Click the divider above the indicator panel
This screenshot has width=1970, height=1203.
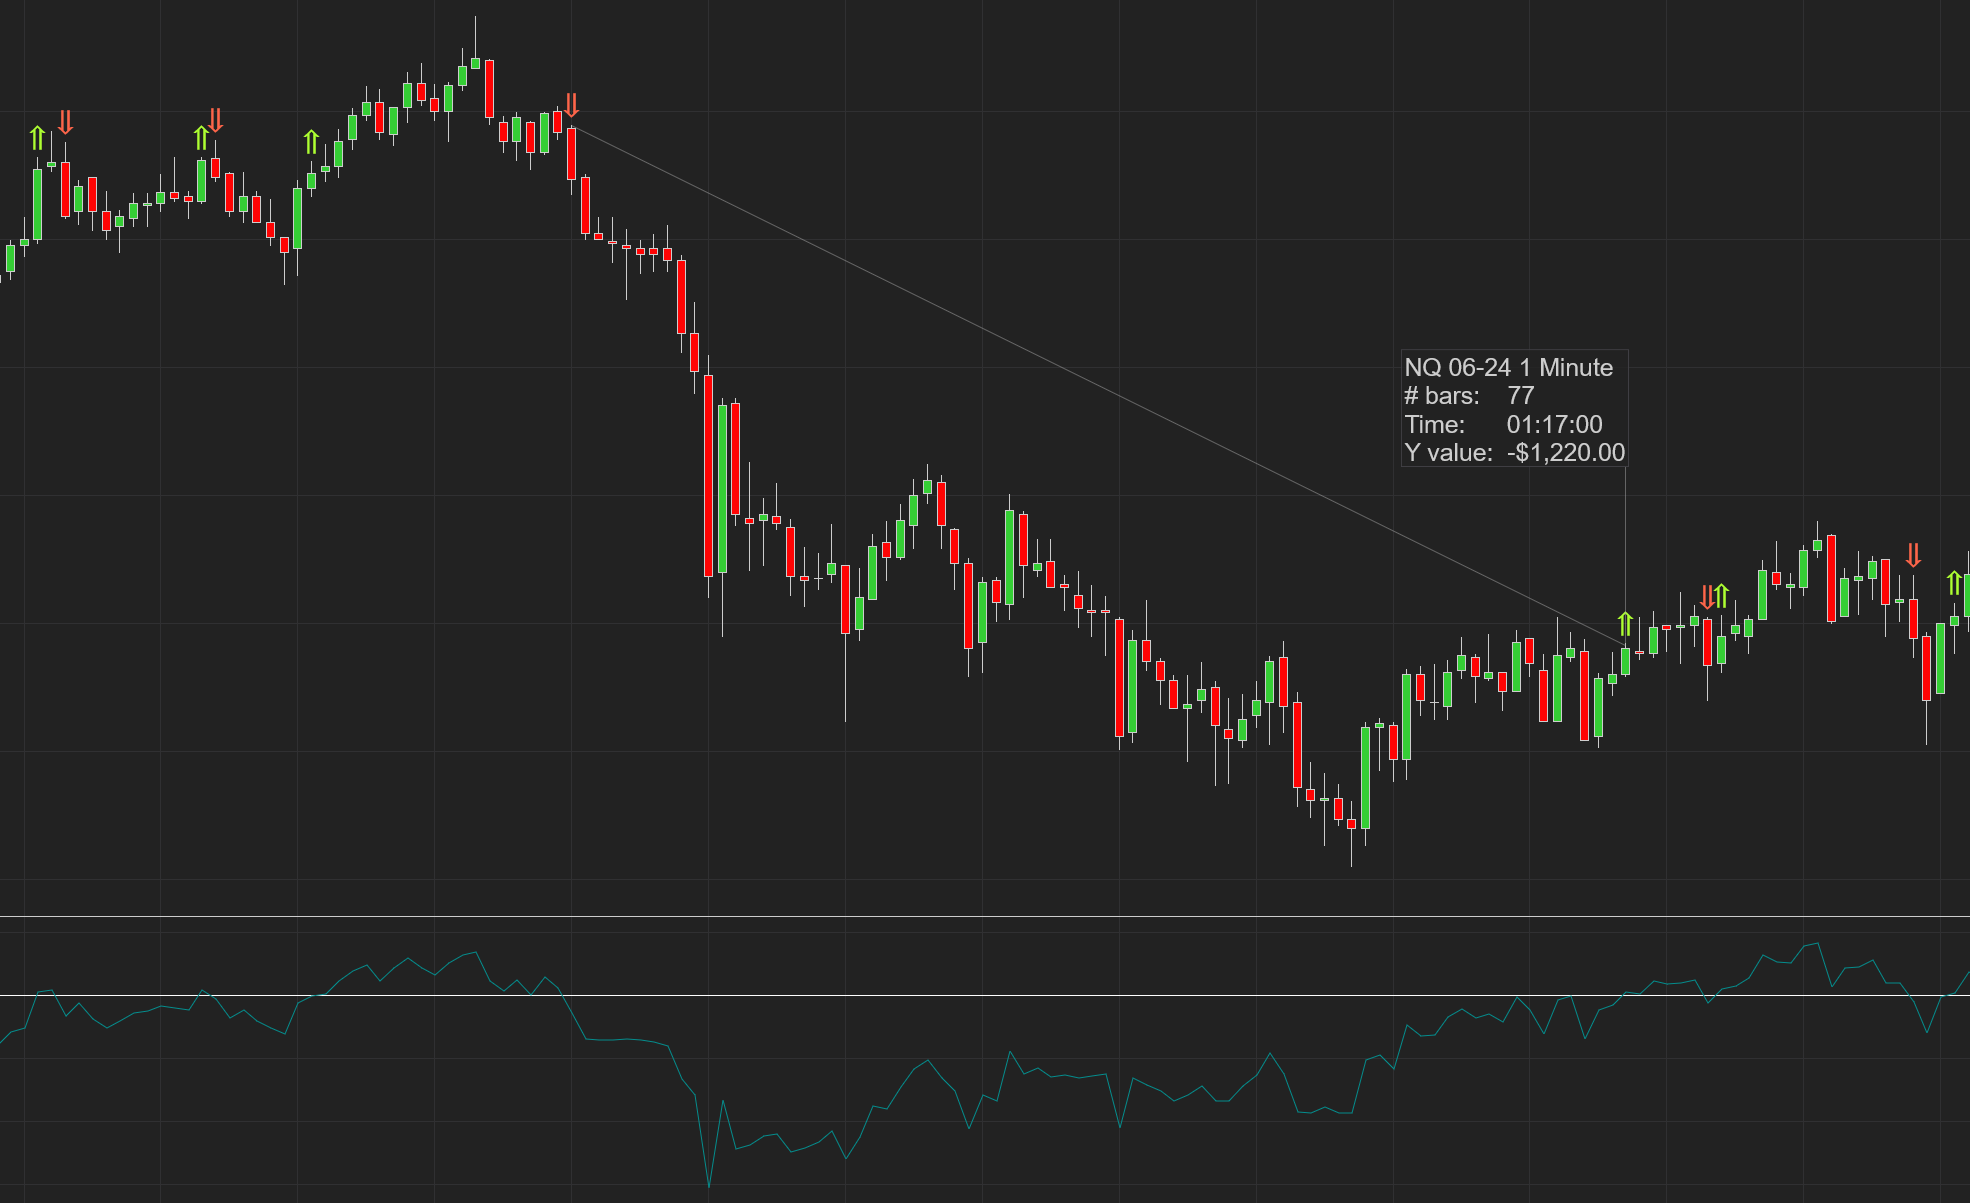pyautogui.click(x=1000, y=916)
